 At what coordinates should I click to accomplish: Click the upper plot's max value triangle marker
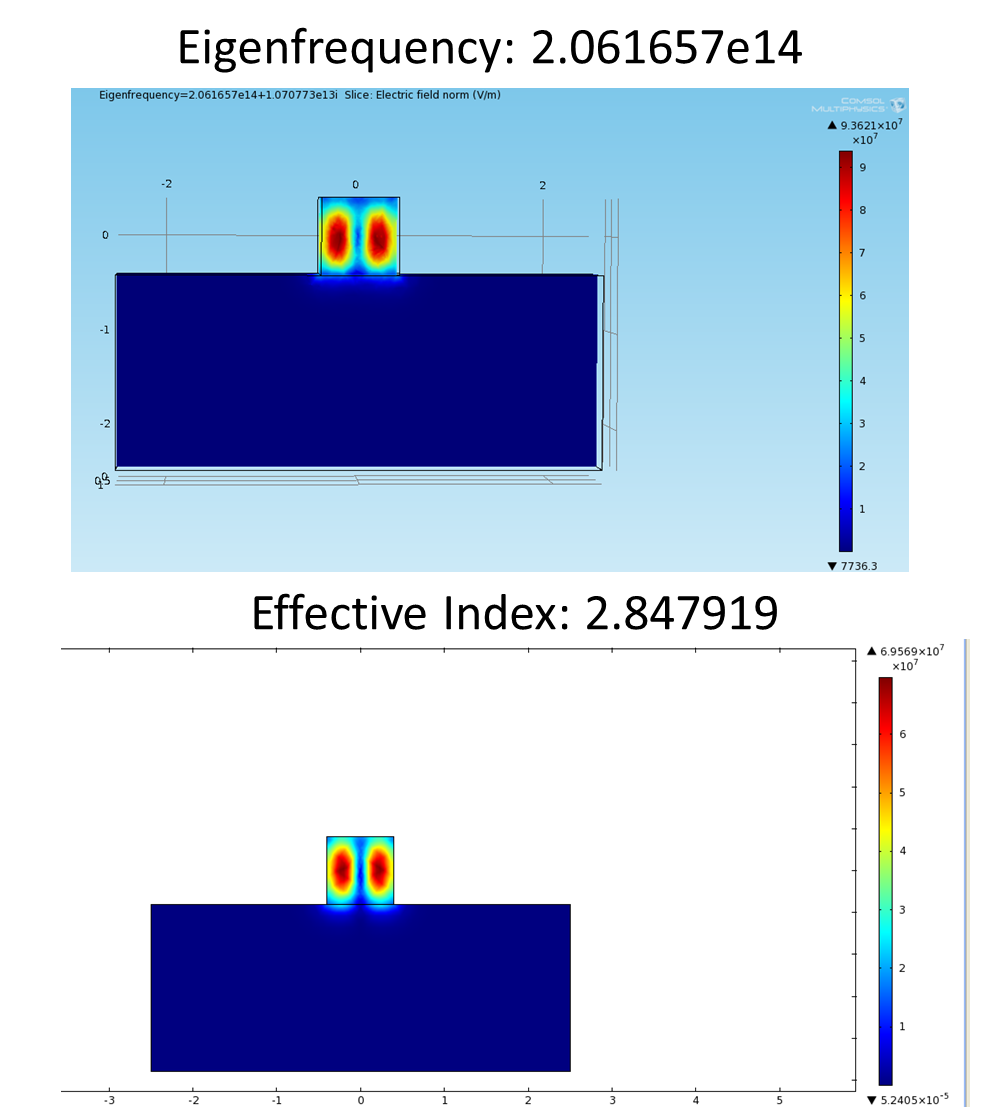click(832, 126)
